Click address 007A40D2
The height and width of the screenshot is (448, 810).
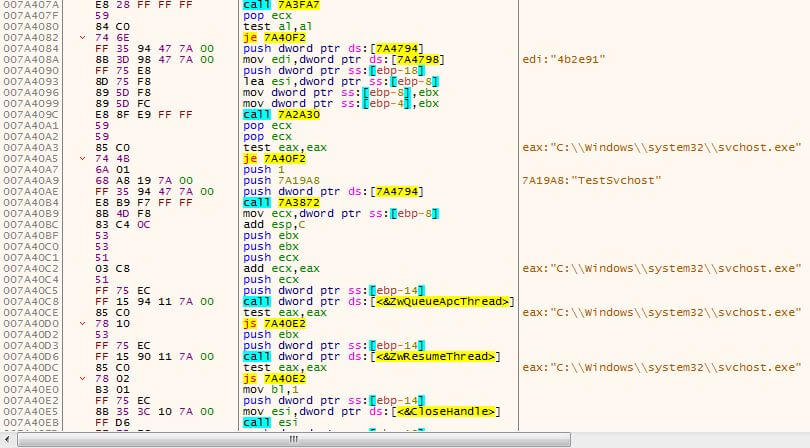tap(31, 334)
